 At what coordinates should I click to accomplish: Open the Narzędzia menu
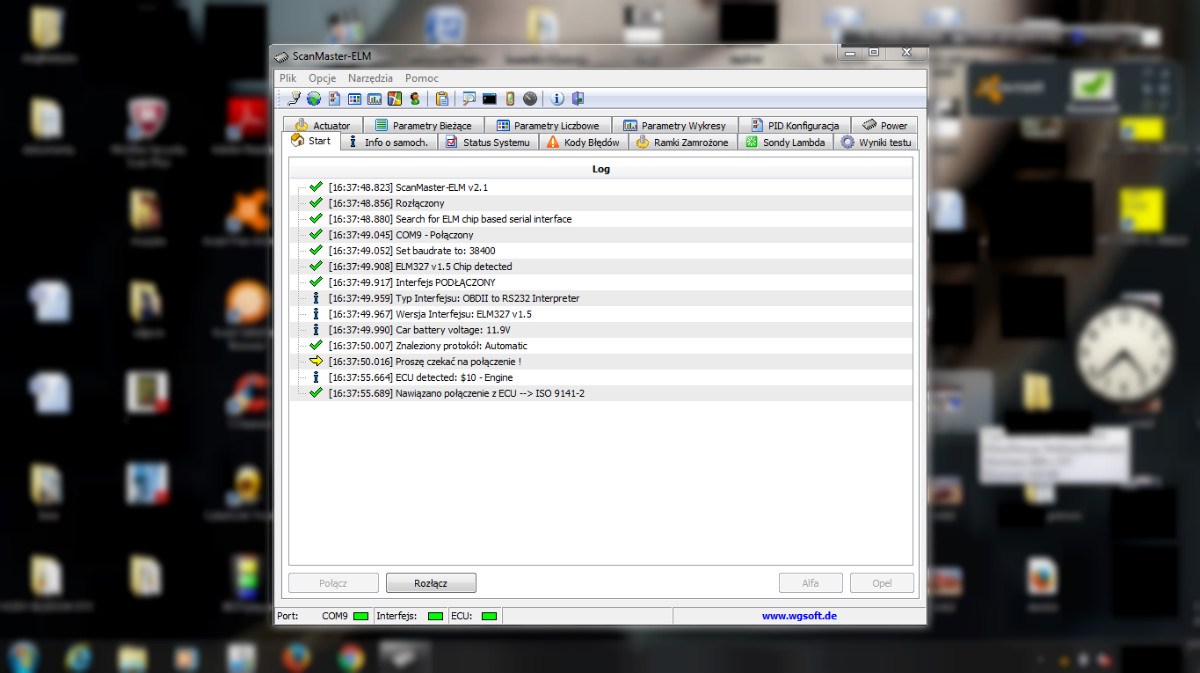coord(370,78)
